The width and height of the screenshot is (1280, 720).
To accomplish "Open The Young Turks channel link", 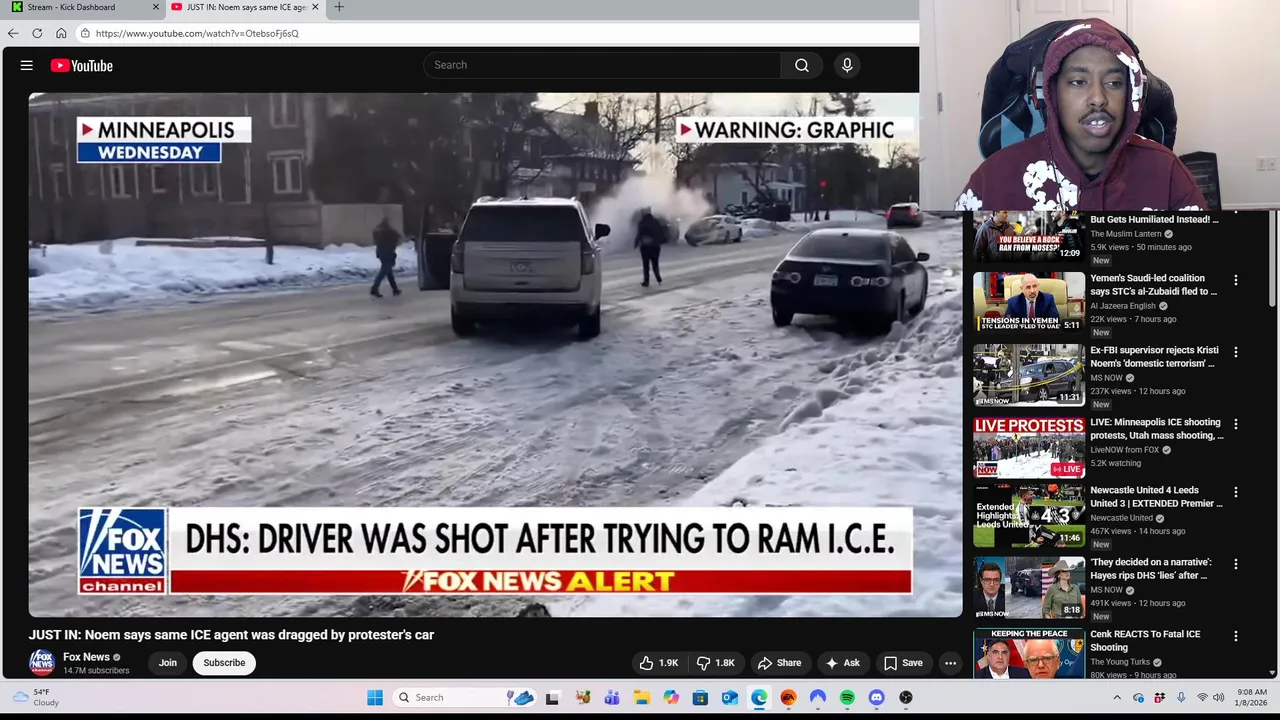I will (x=1120, y=662).
